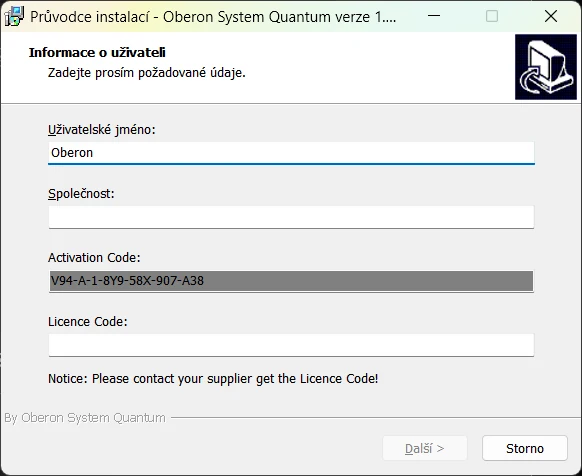This screenshot has width=582, height=476.
Task: Click the Licence Code label
Action: pos(88,322)
